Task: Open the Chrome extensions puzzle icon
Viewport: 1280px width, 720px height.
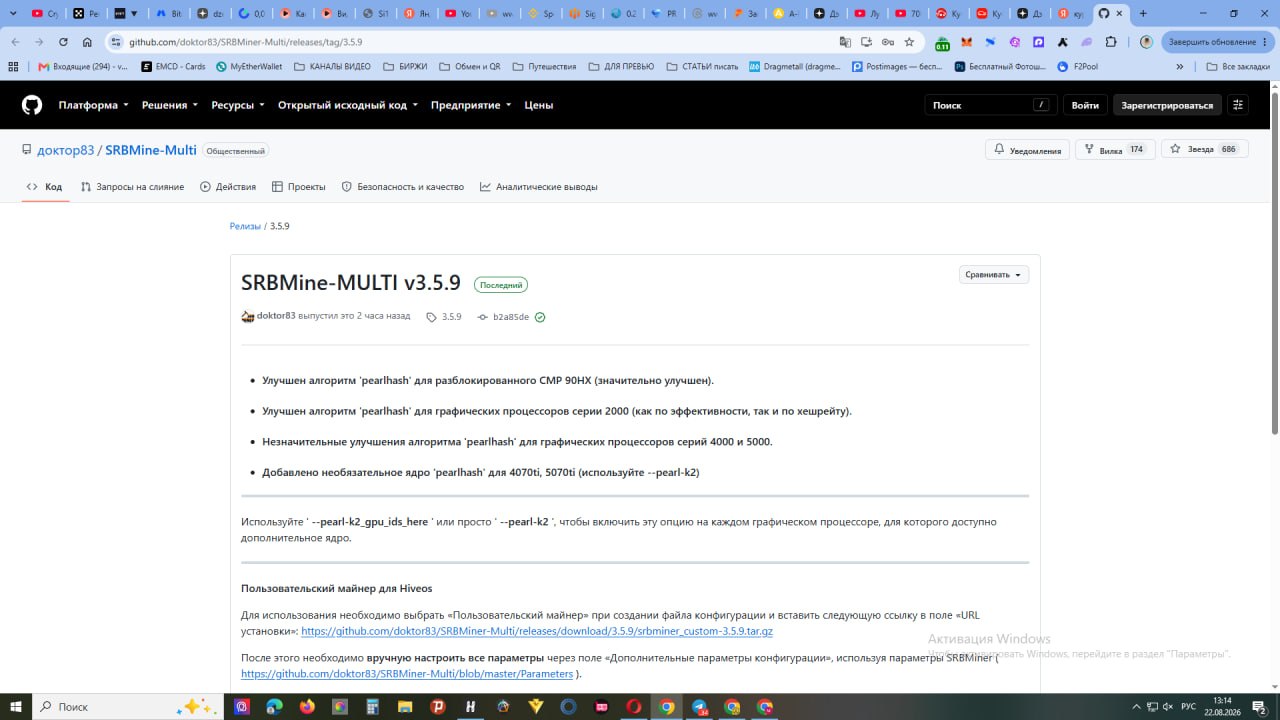Action: tap(1111, 42)
